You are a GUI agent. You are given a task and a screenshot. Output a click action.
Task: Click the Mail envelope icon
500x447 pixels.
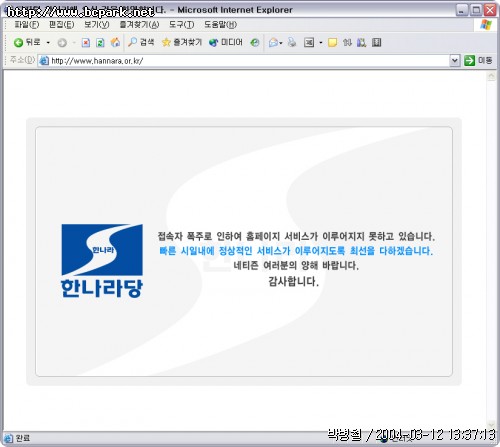click(273, 42)
